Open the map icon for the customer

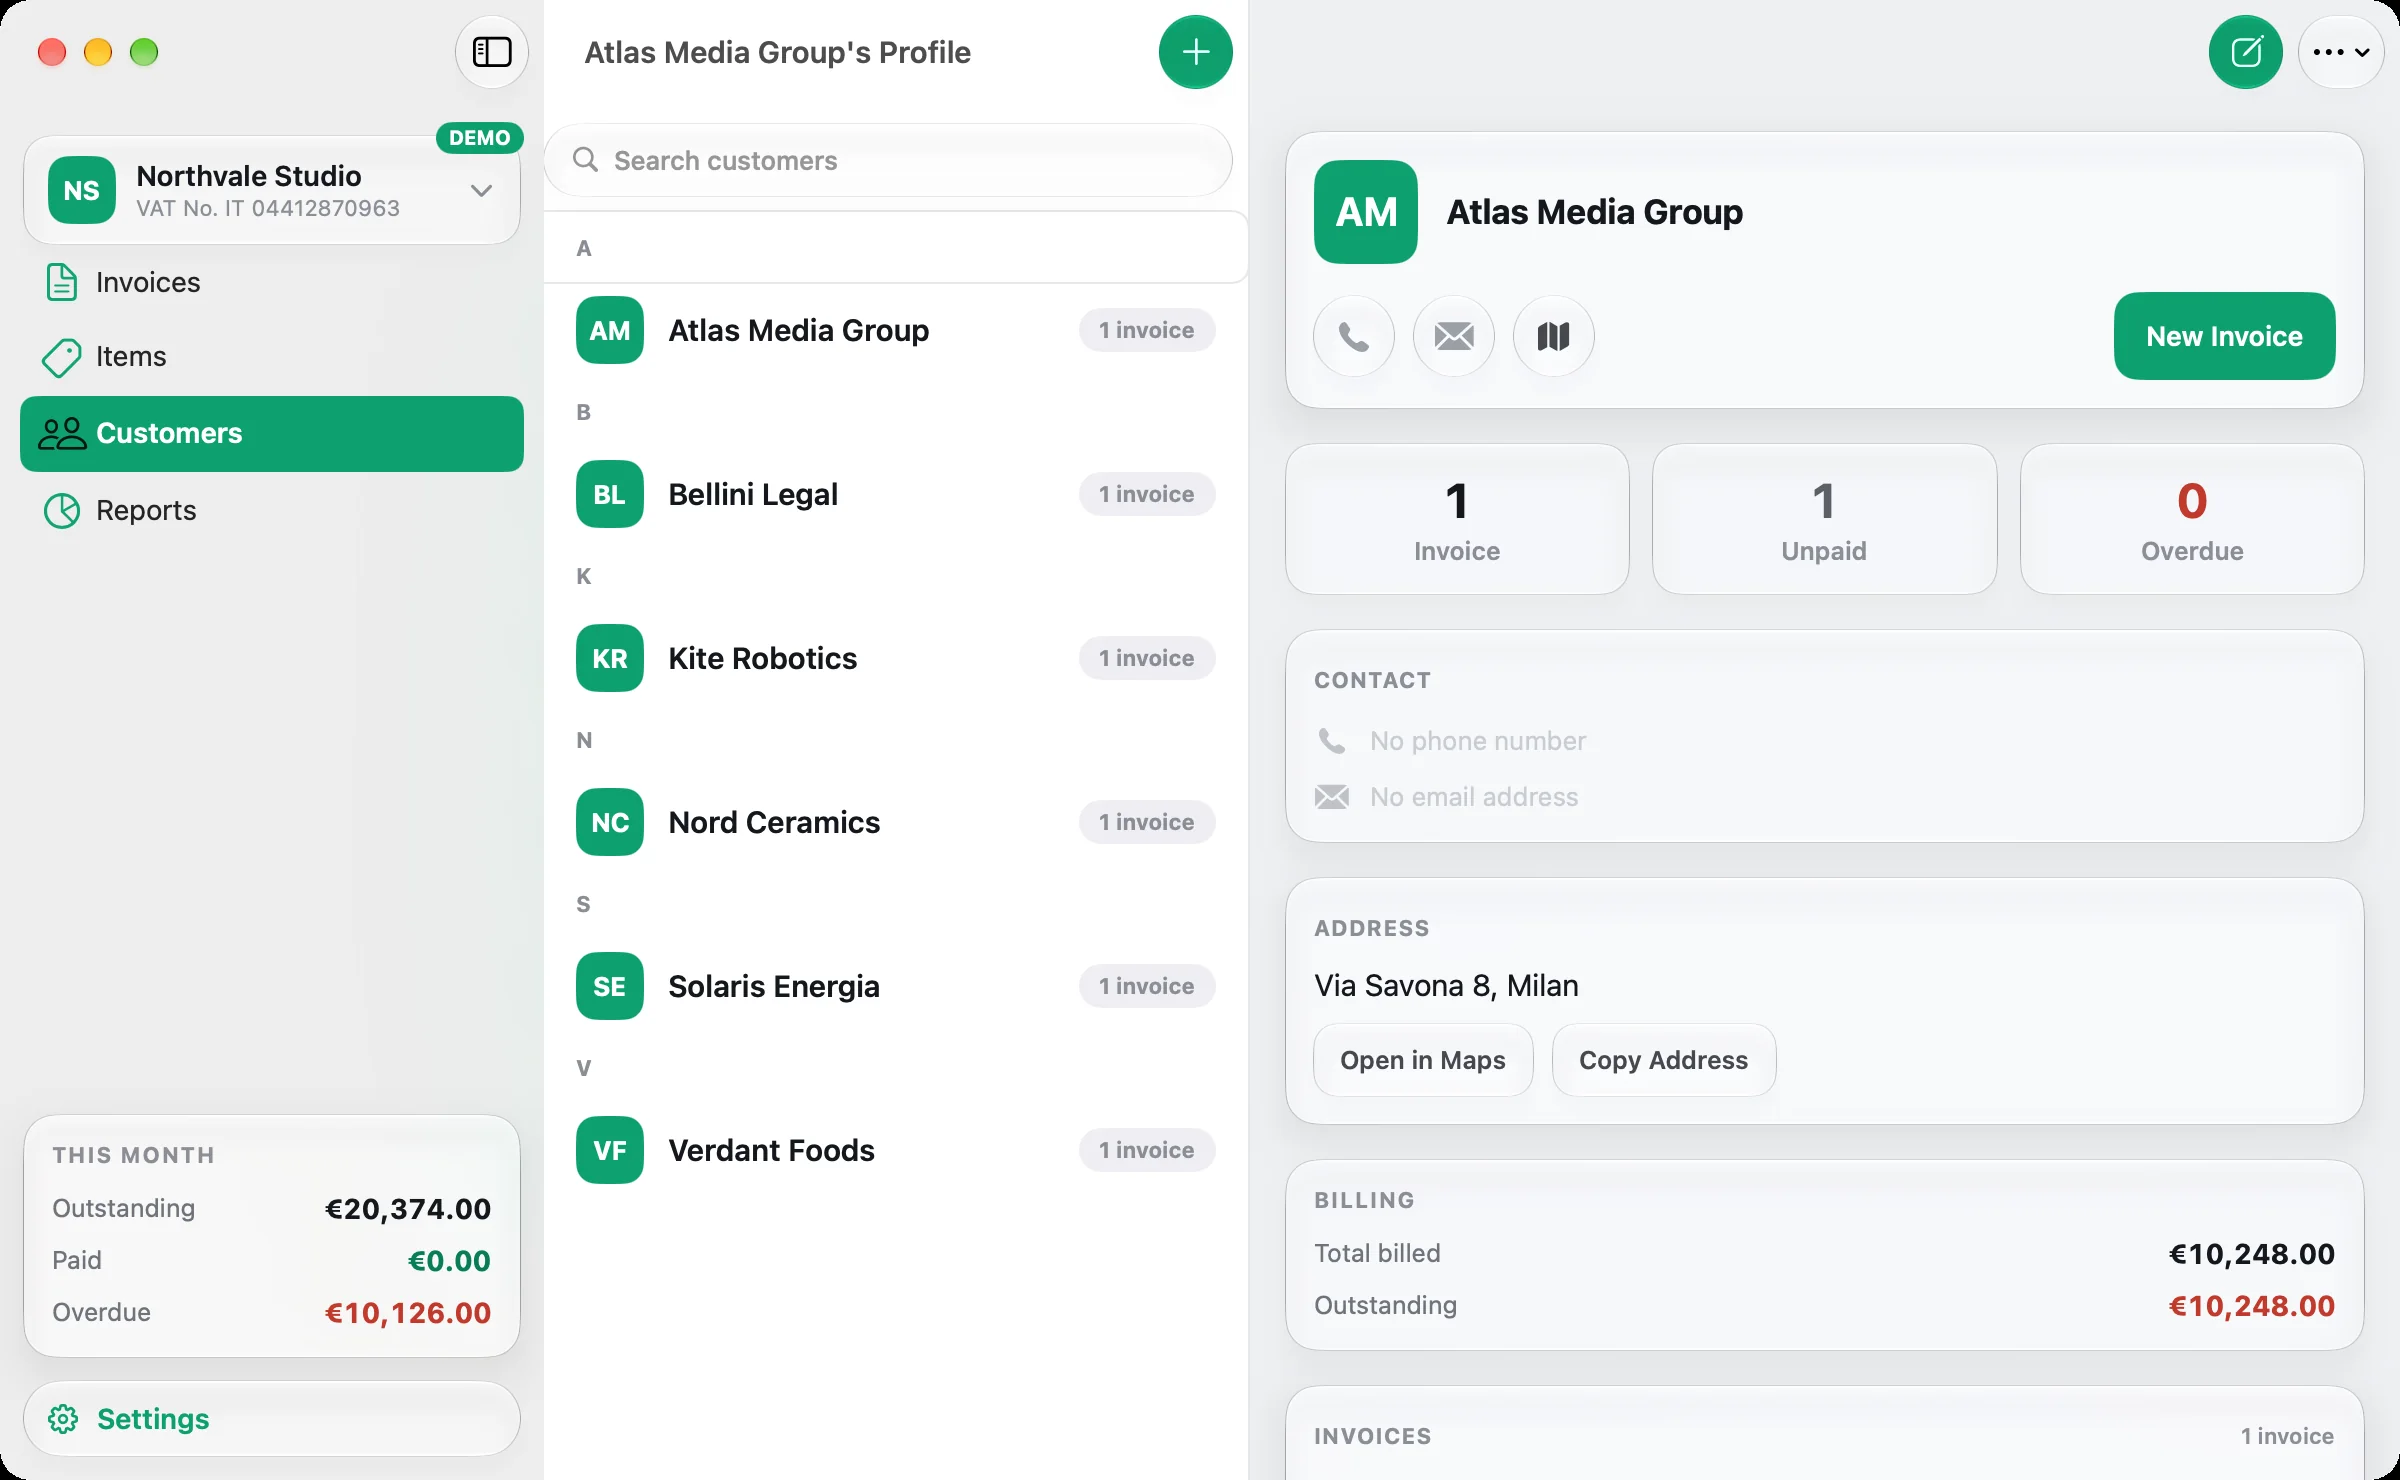pos(1554,336)
